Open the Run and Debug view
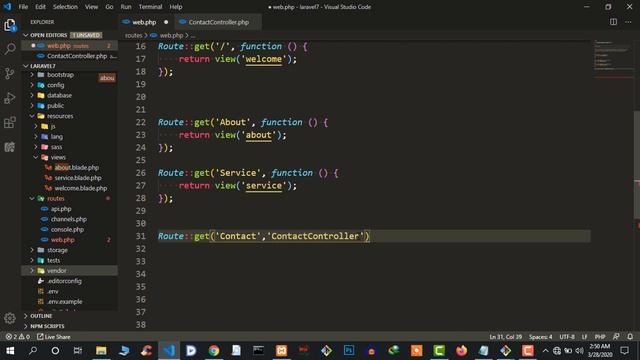The width and height of the screenshot is (640, 360). point(10,98)
